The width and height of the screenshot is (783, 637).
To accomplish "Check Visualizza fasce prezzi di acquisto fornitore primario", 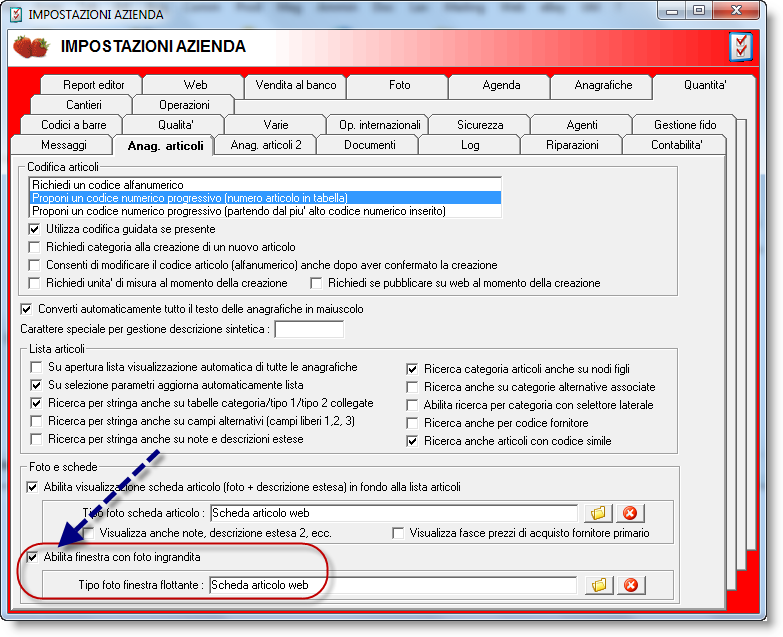I will point(398,533).
